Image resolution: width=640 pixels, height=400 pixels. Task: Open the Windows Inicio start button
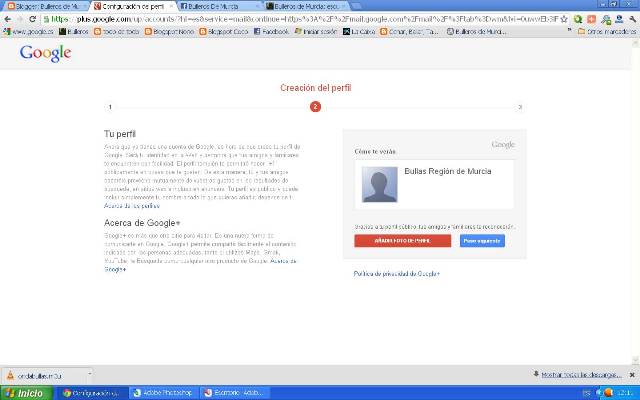(x=26, y=393)
